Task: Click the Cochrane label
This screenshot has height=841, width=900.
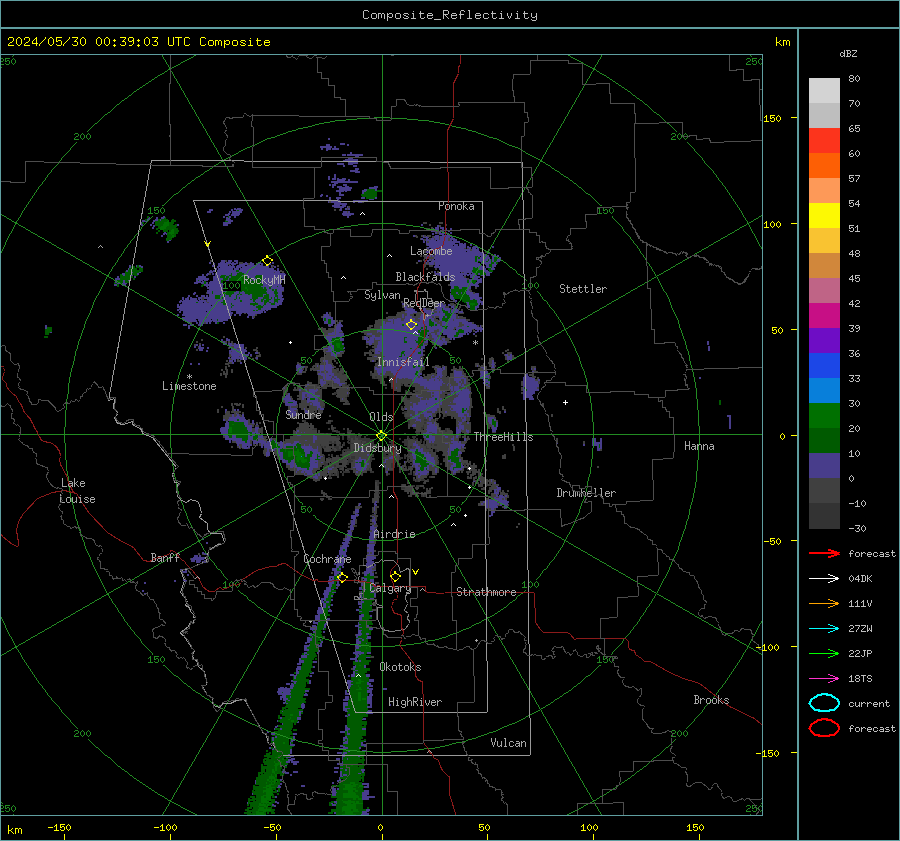Action: 327,559
